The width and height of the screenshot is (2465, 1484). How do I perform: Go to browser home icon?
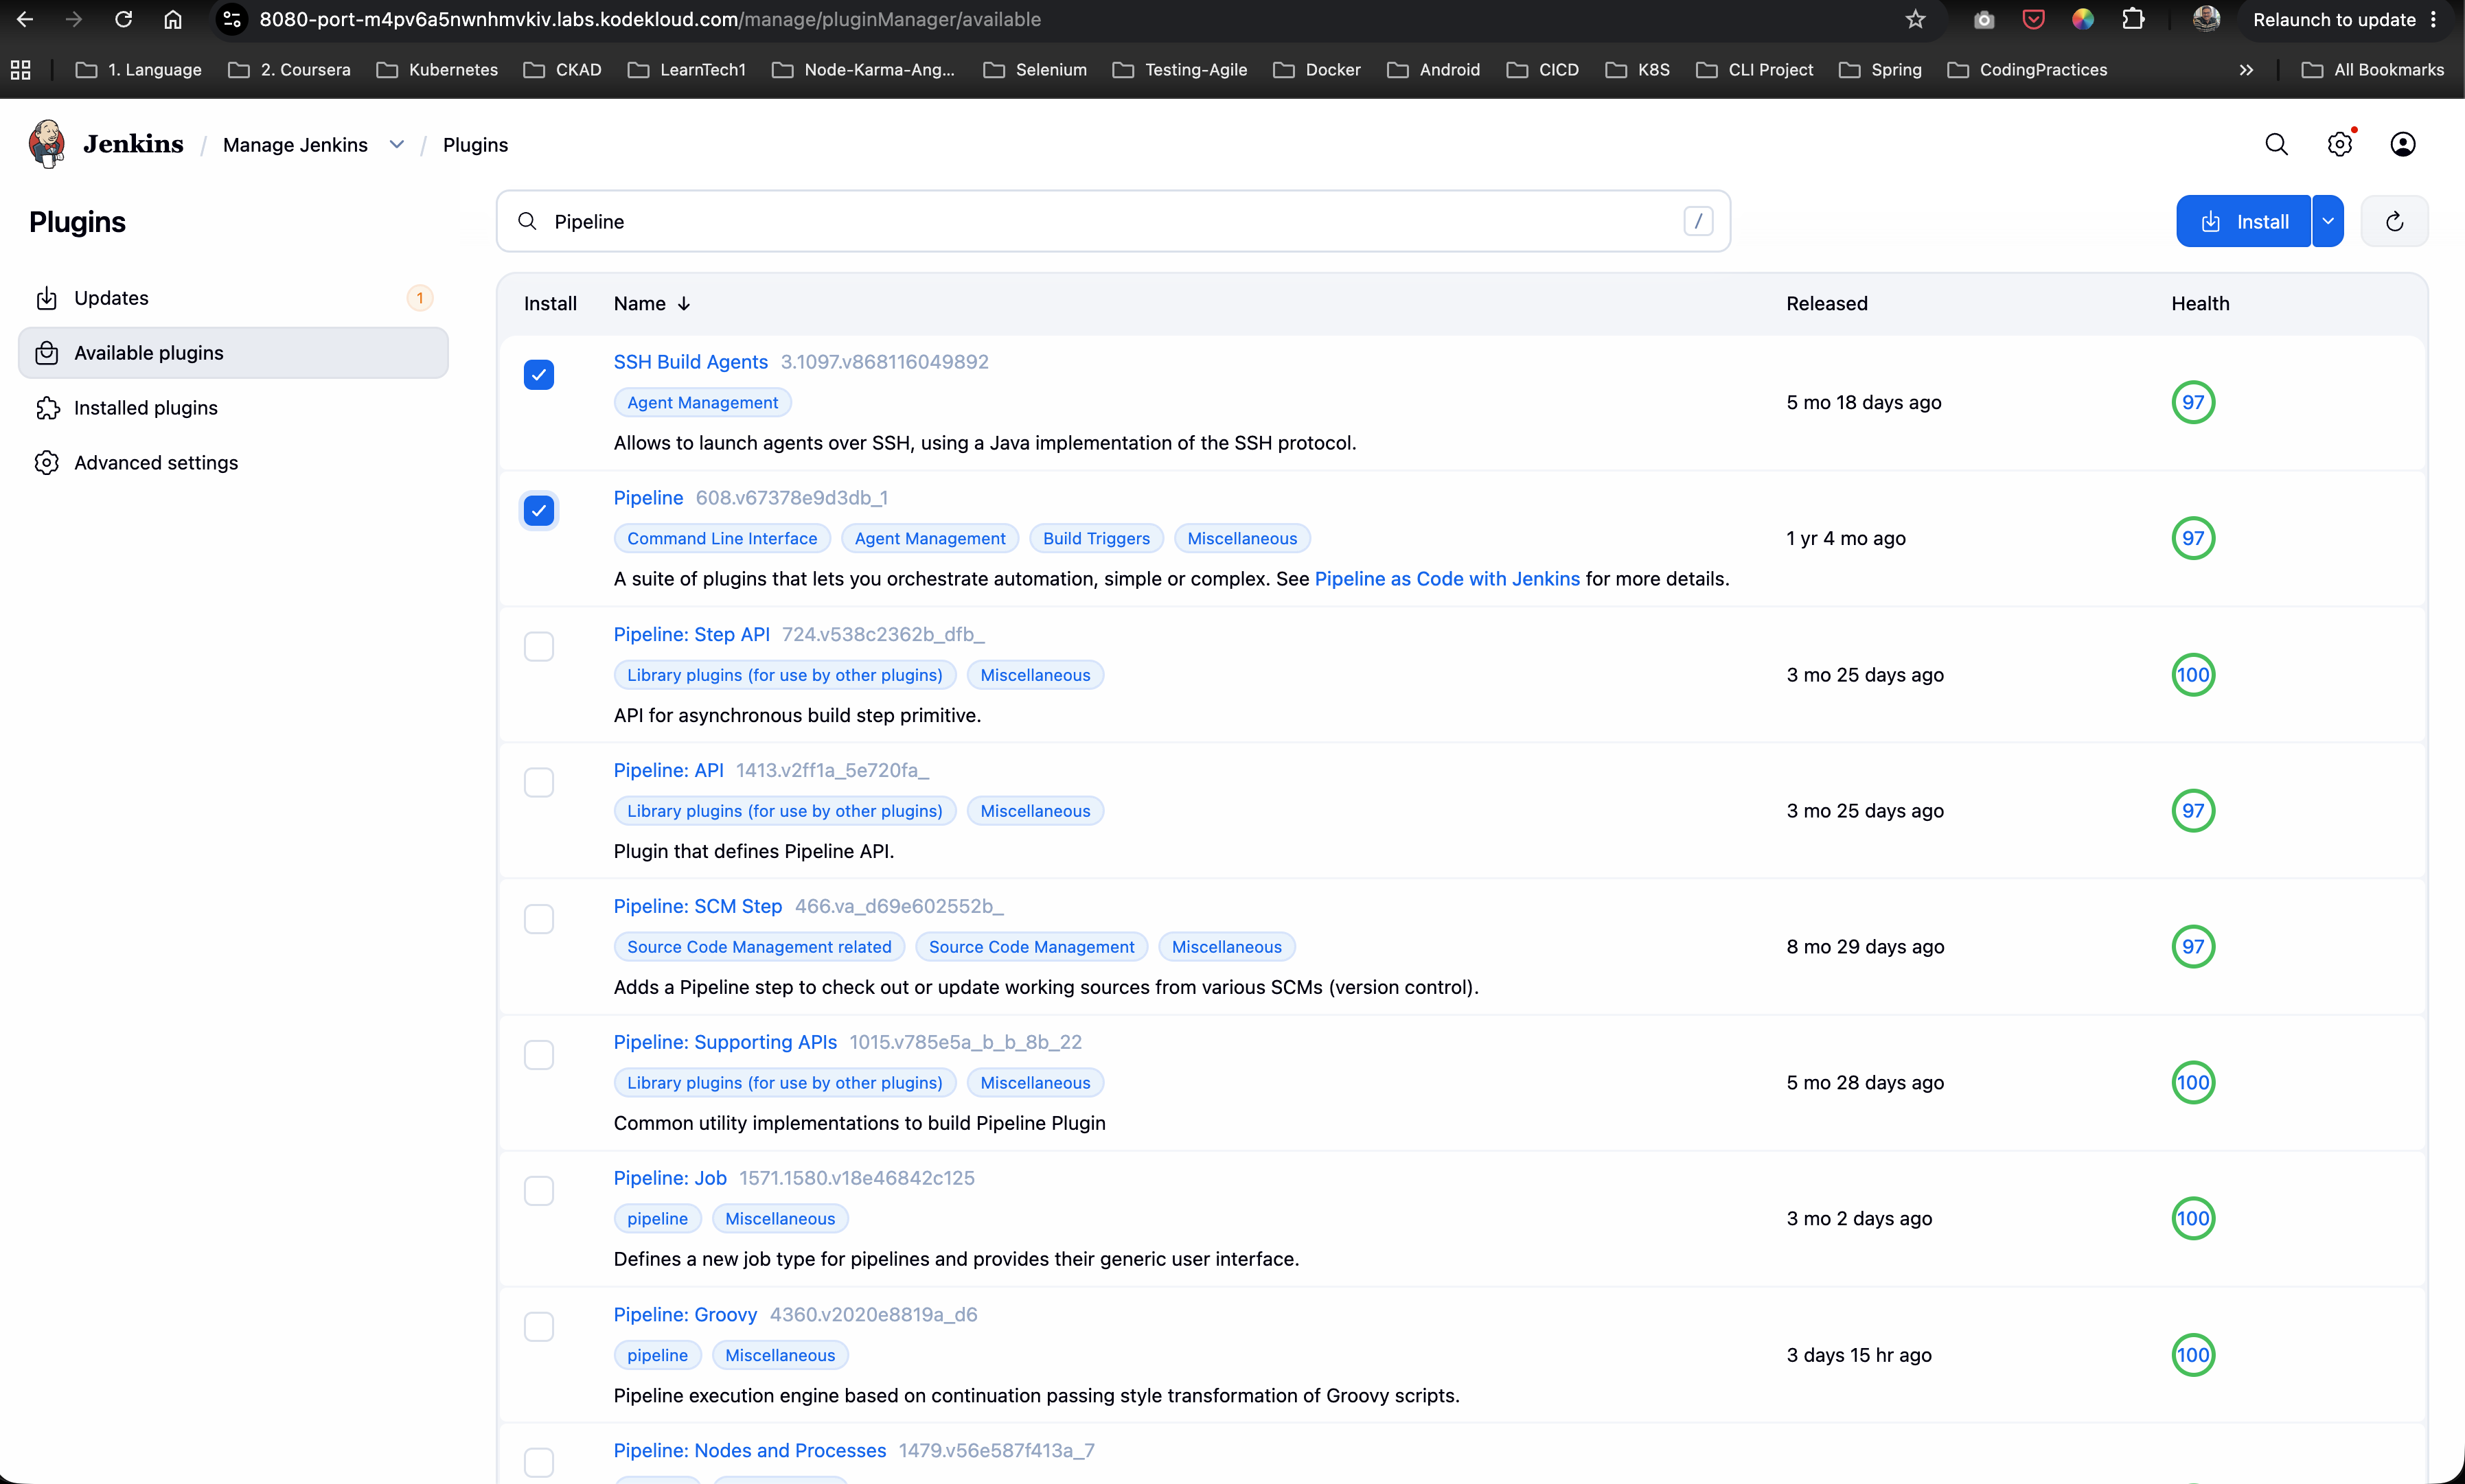173,19
